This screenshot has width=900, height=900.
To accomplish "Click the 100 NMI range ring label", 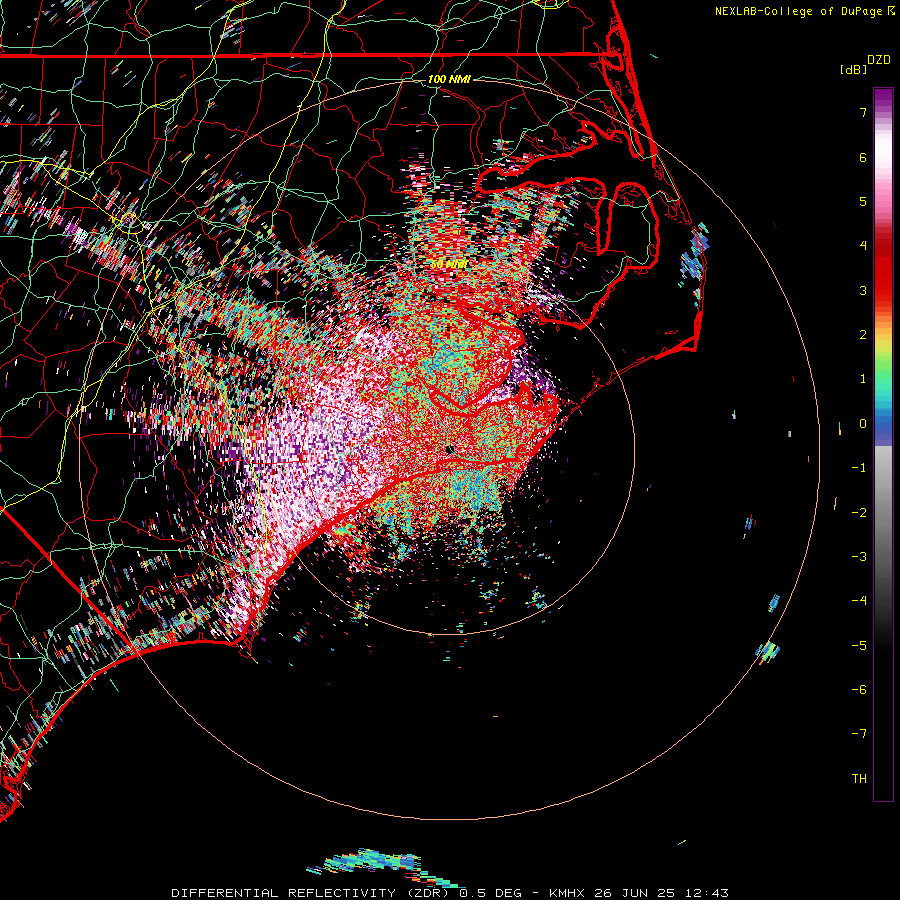I will [449, 79].
